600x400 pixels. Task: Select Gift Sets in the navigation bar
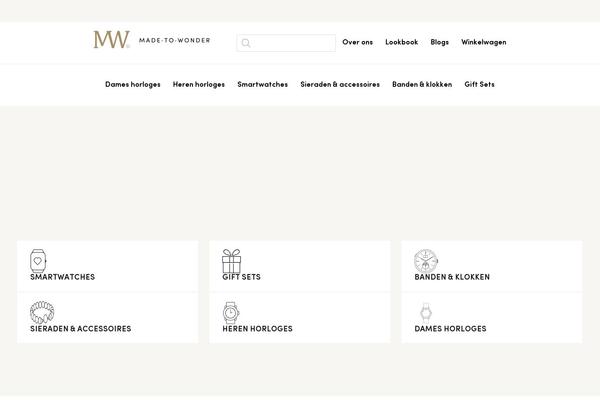pos(479,85)
